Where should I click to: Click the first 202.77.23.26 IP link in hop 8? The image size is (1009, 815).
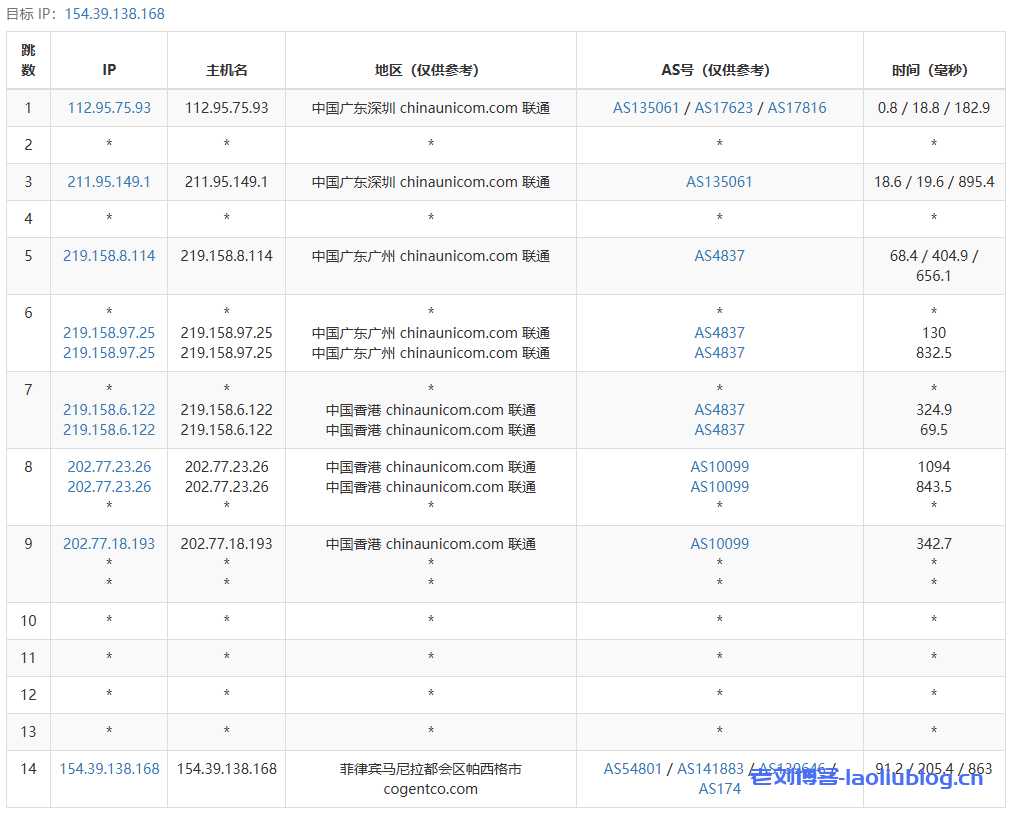(109, 467)
